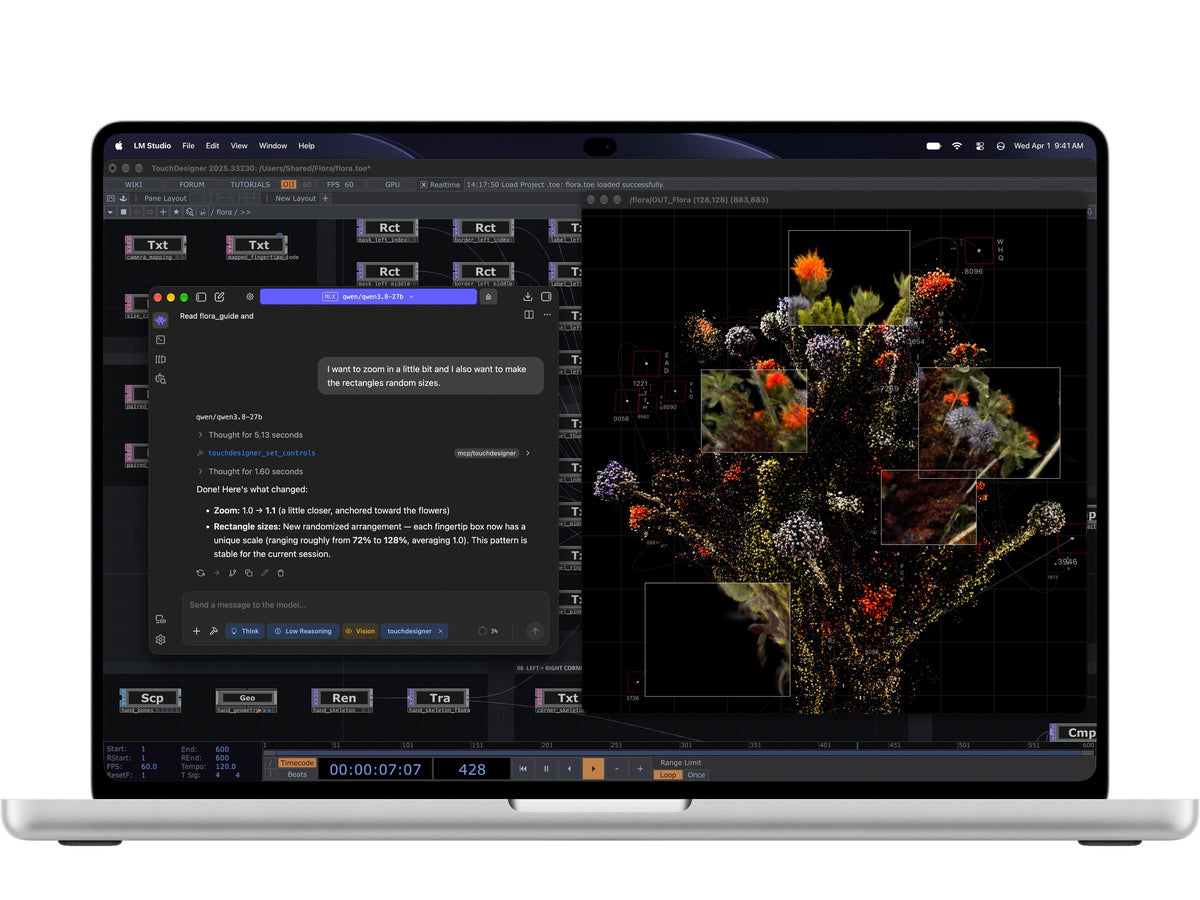Screen dimensions: 1200x900
Task: Copy the assistant message
Action: 248,573
